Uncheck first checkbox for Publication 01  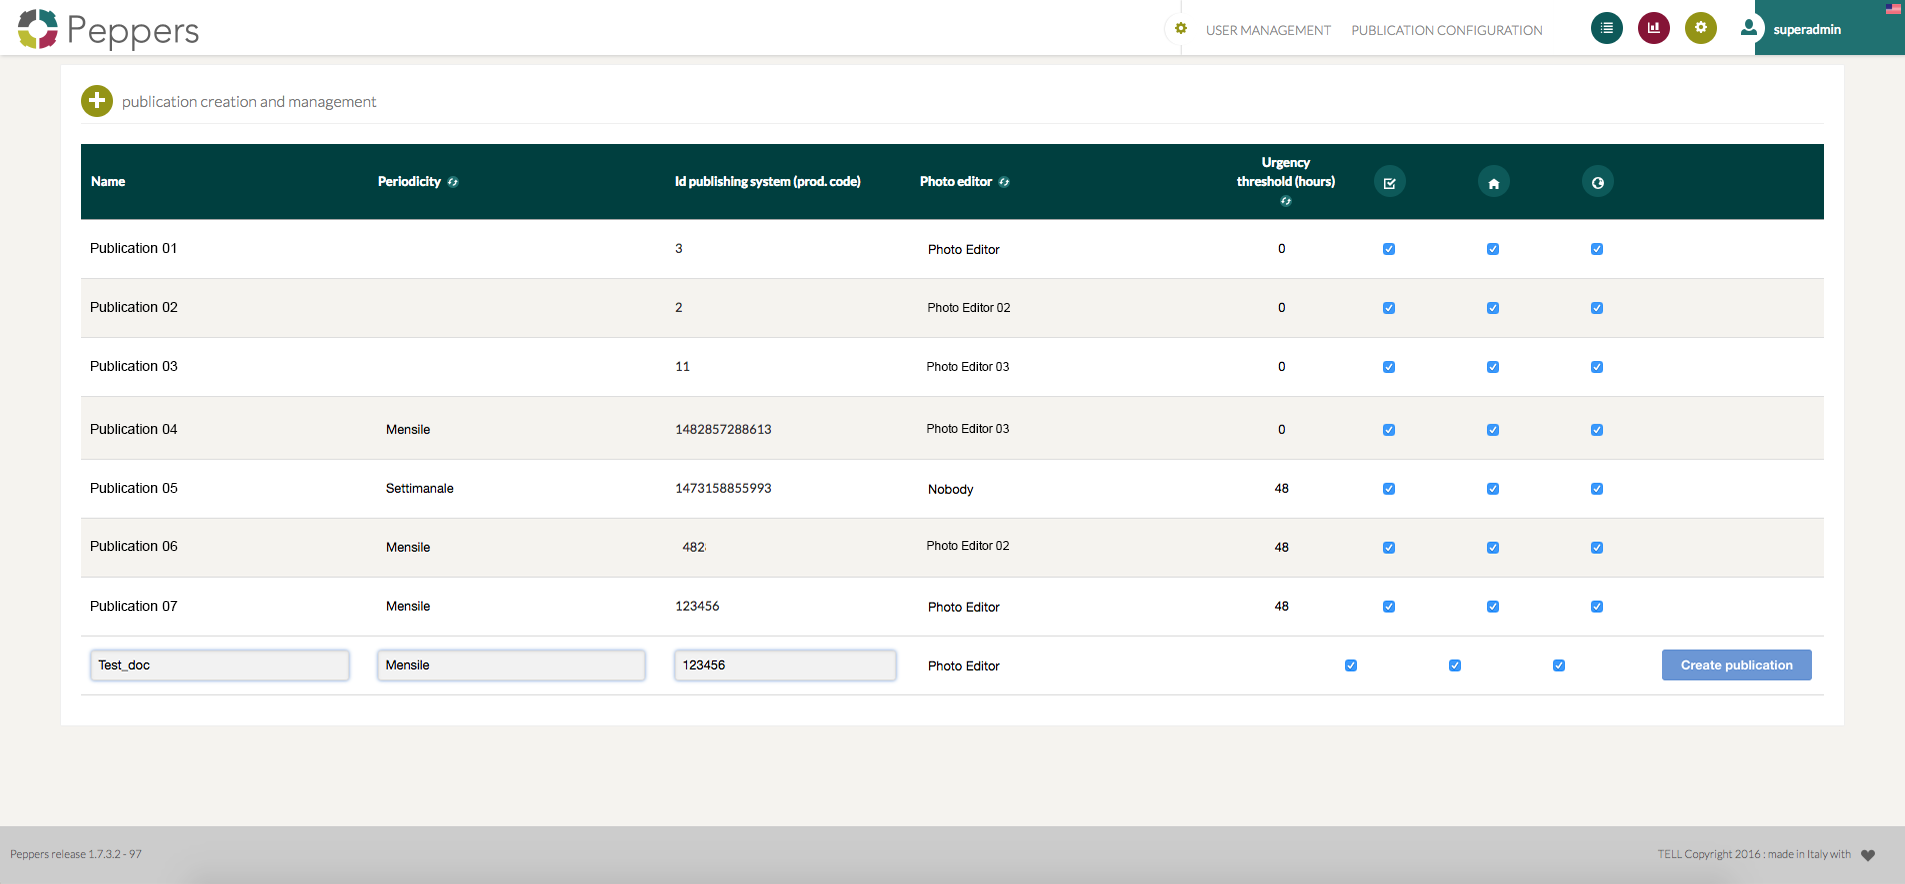tap(1389, 249)
